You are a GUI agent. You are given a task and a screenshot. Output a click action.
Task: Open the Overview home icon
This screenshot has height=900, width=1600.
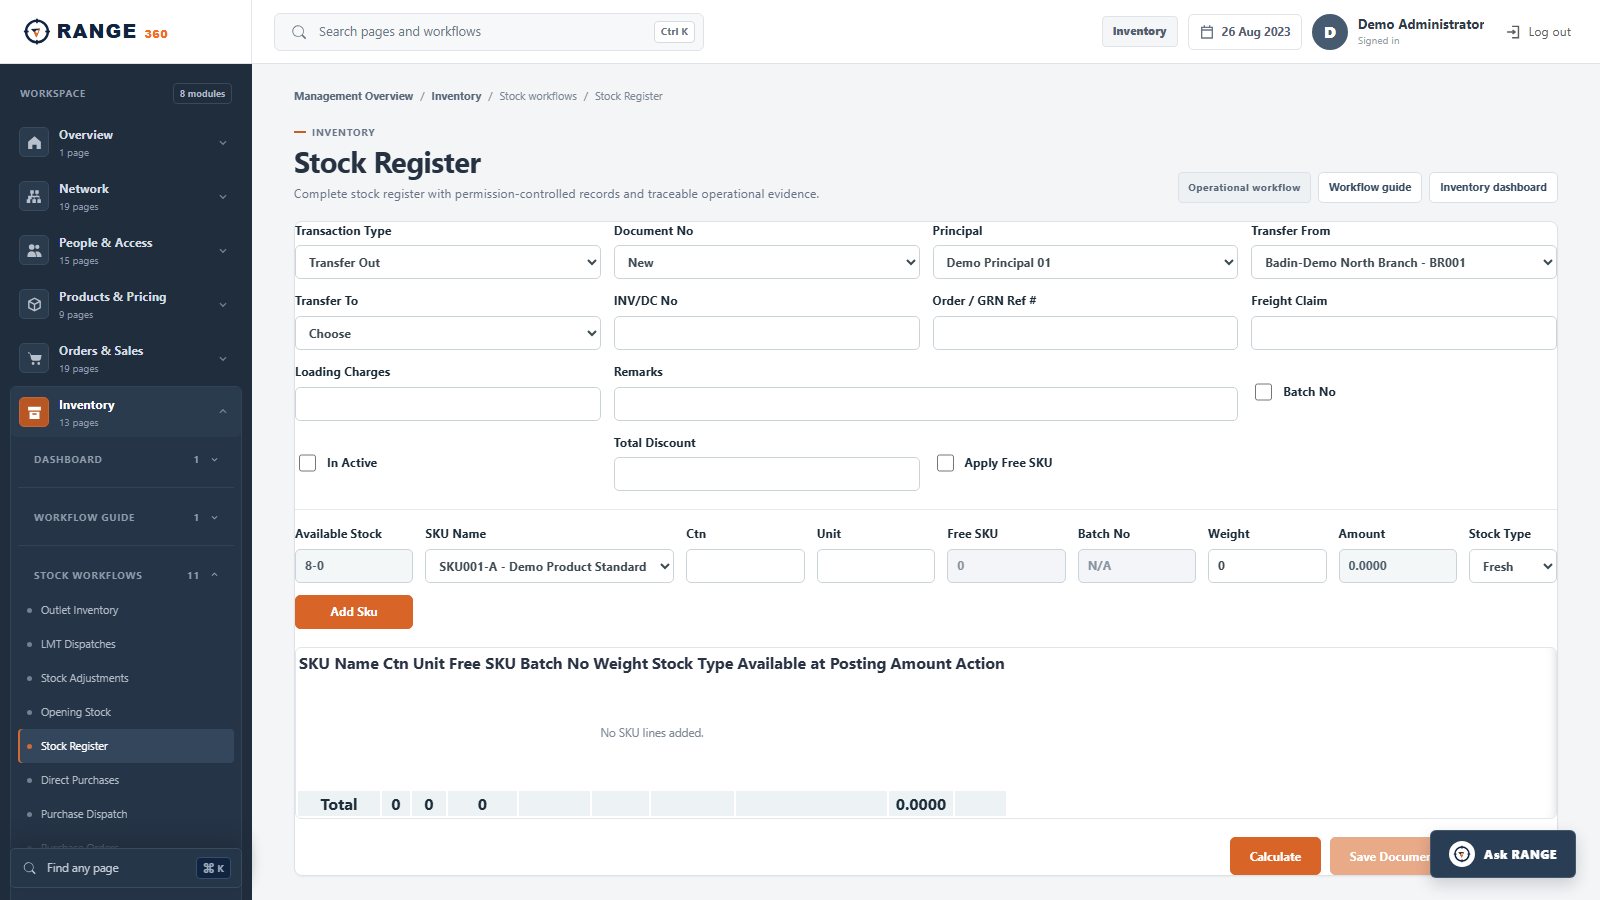click(x=34, y=142)
